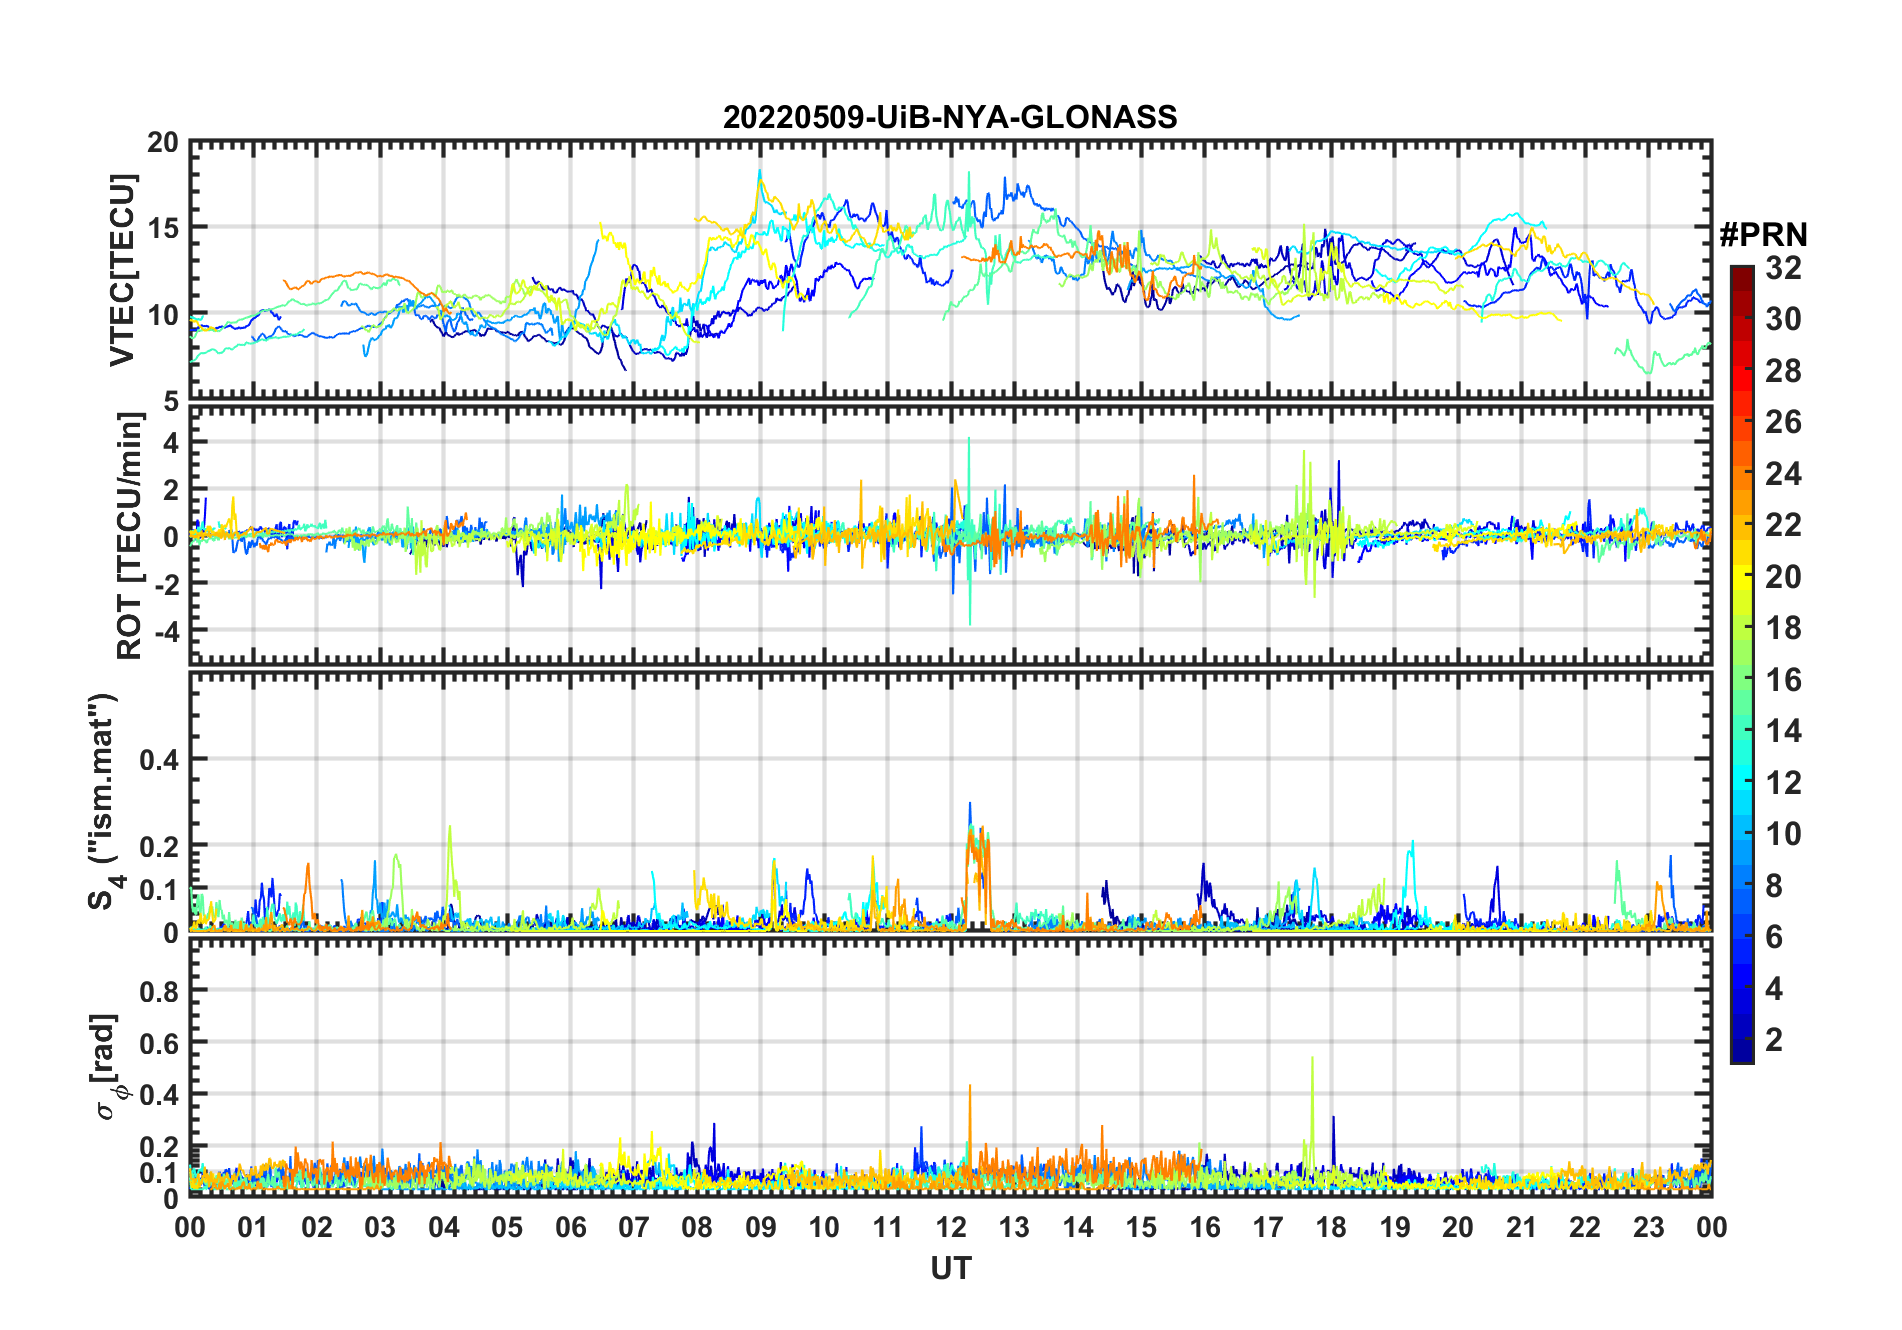The width and height of the screenshot is (1902, 1330).
Task: Click the PRN colorbar gradient strip
Action: coord(1742,664)
